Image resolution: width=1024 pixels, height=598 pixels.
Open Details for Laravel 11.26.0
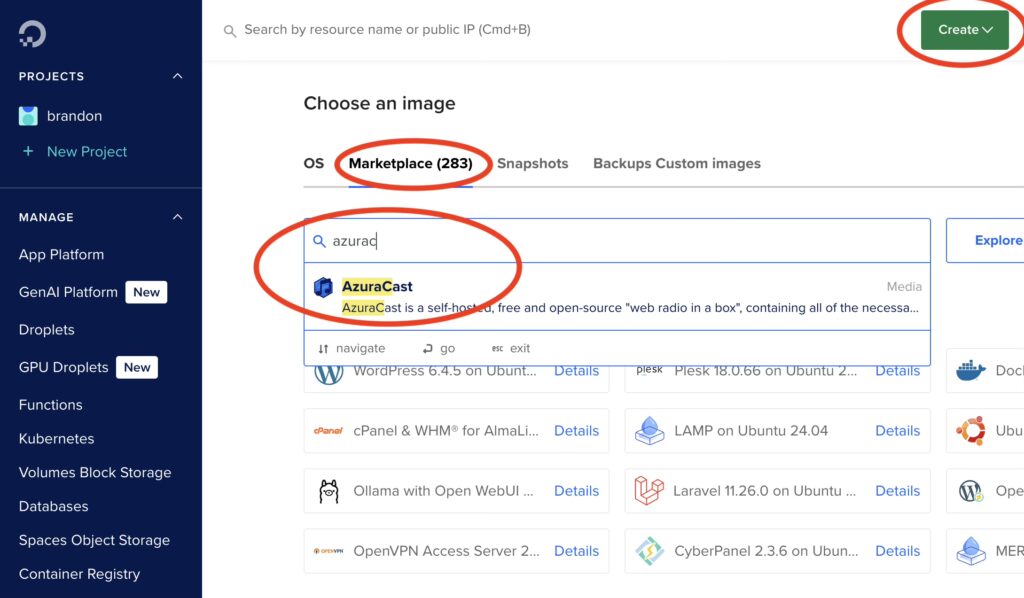pyautogui.click(x=897, y=491)
